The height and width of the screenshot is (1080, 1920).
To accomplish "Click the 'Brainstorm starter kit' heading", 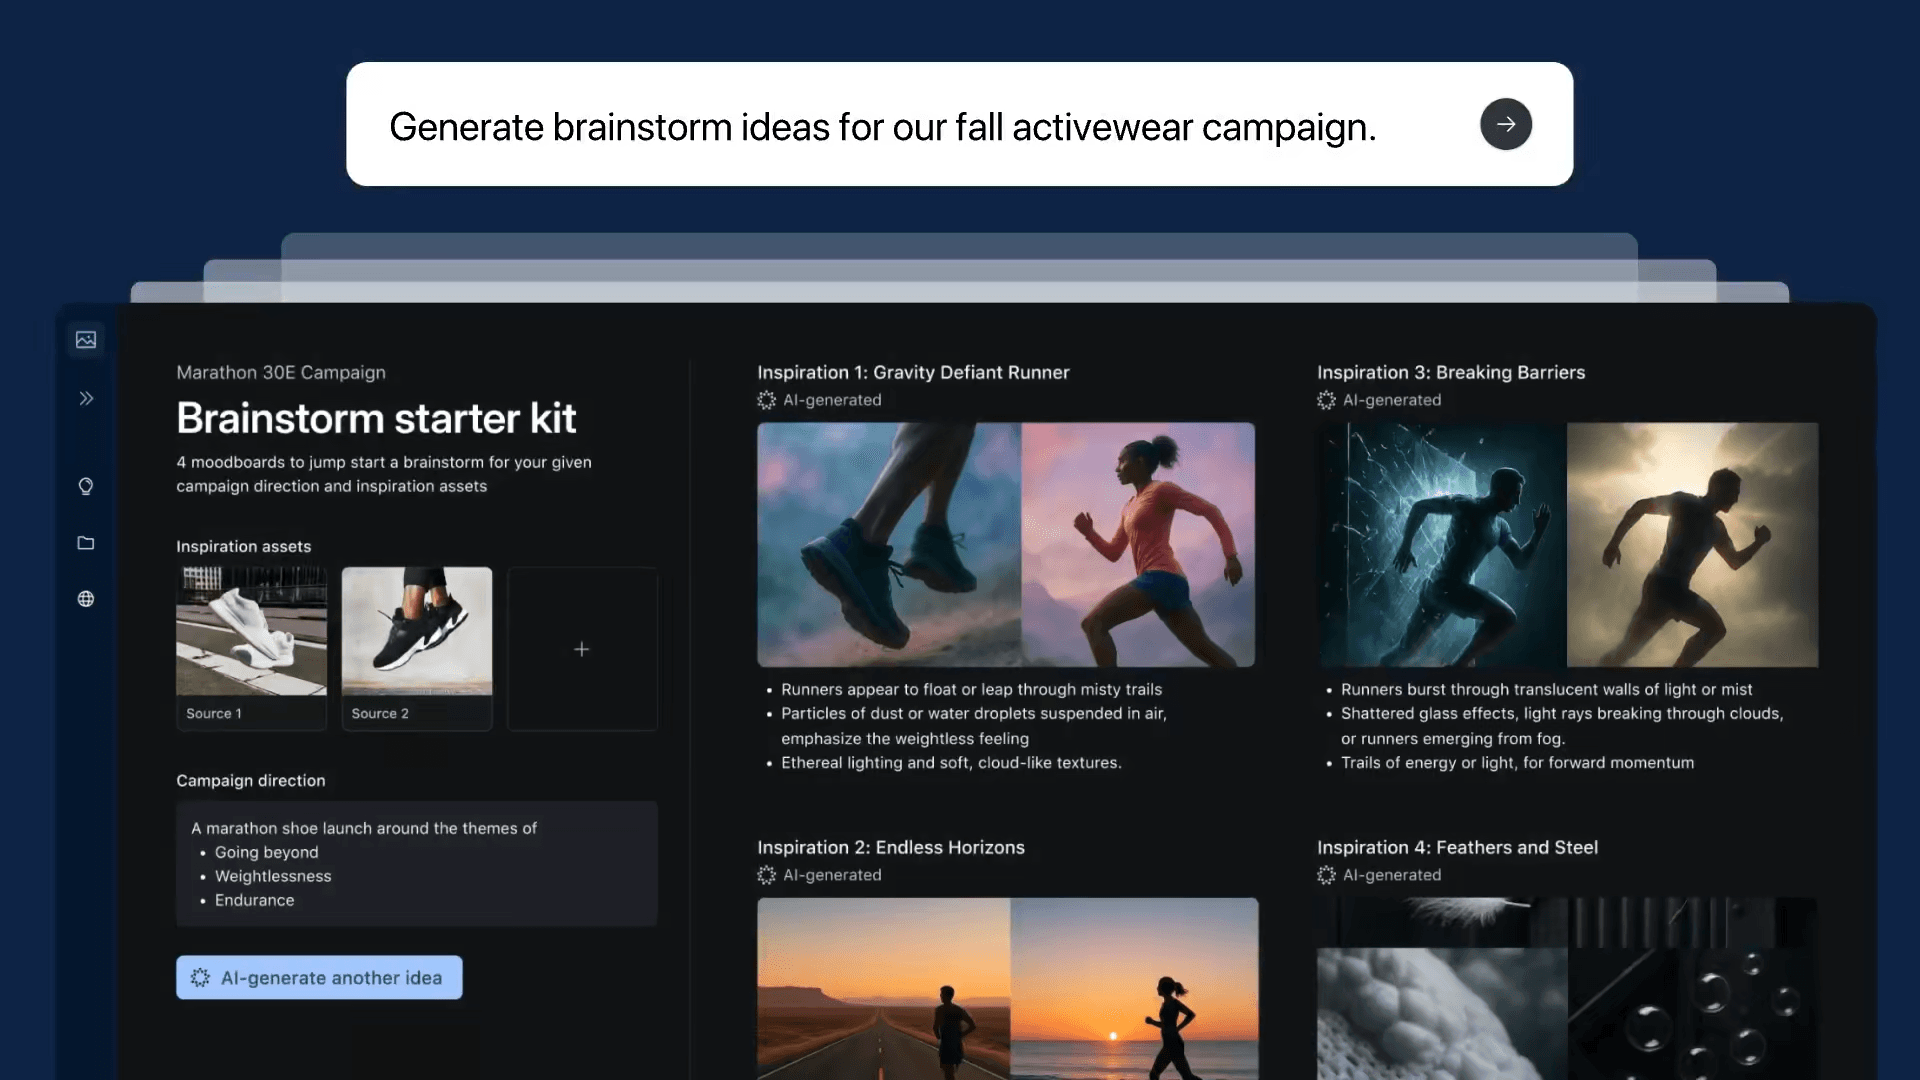I will 376,418.
